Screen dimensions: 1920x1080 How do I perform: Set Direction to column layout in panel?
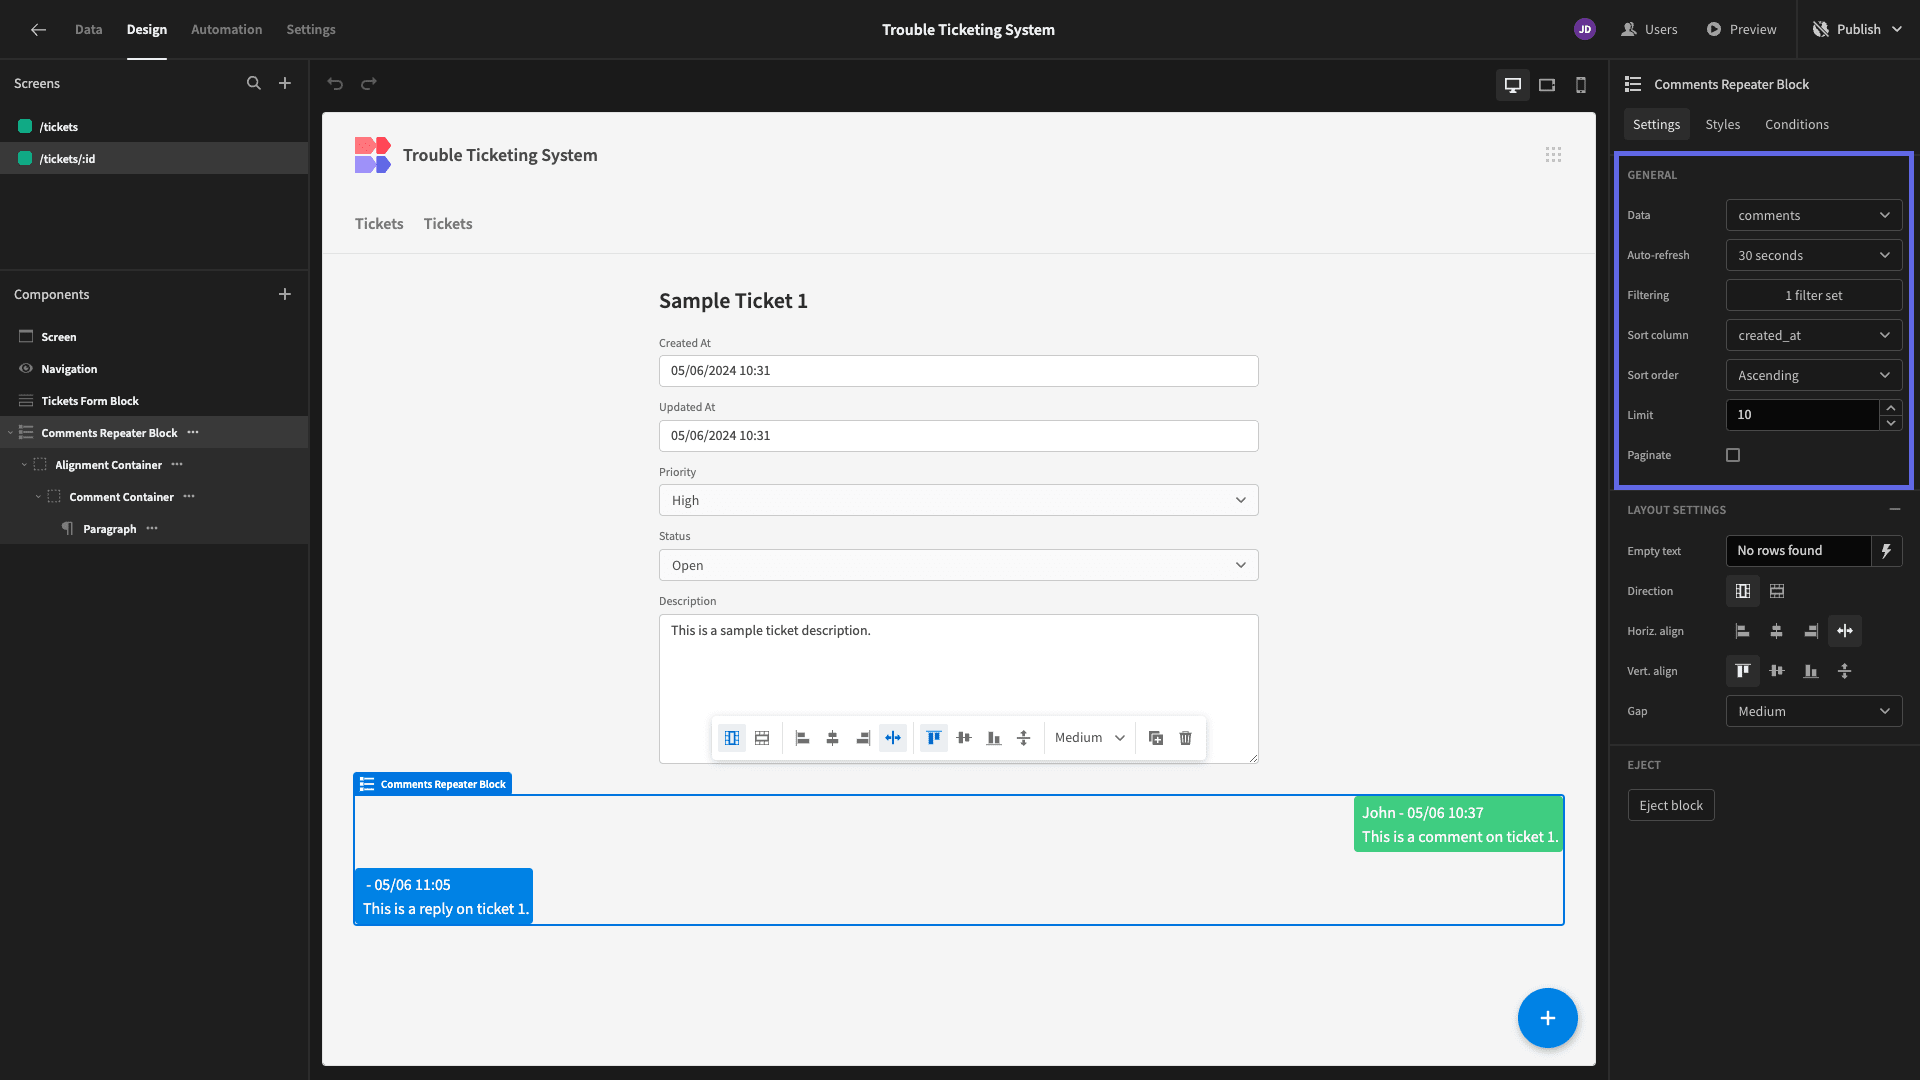point(1743,591)
